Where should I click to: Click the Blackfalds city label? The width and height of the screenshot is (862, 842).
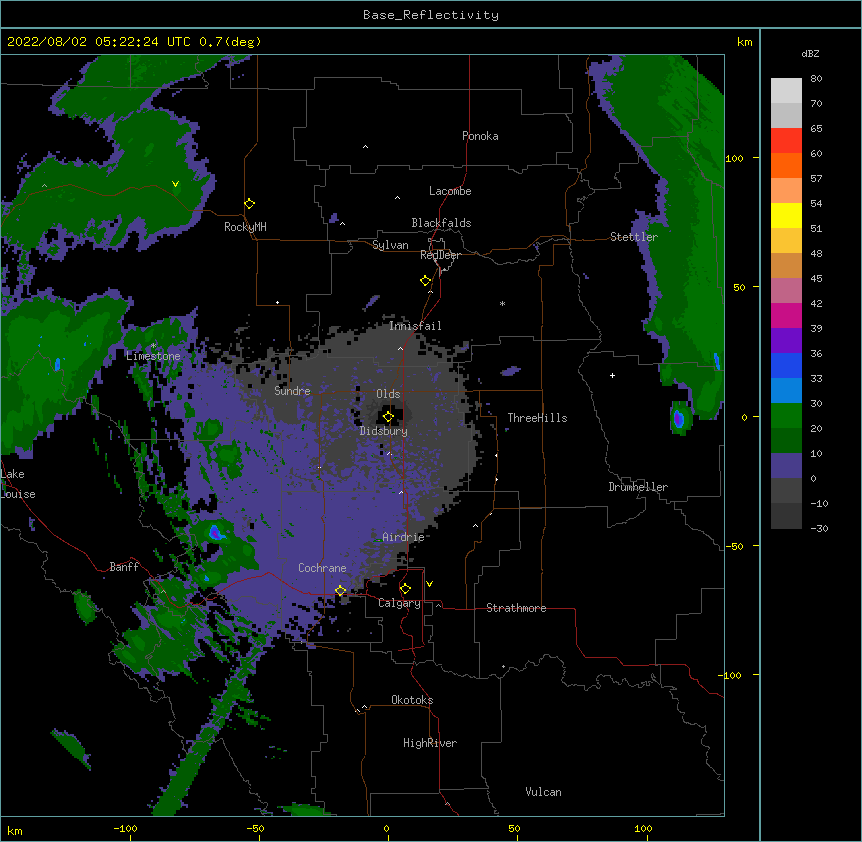pyautogui.click(x=441, y=223)
